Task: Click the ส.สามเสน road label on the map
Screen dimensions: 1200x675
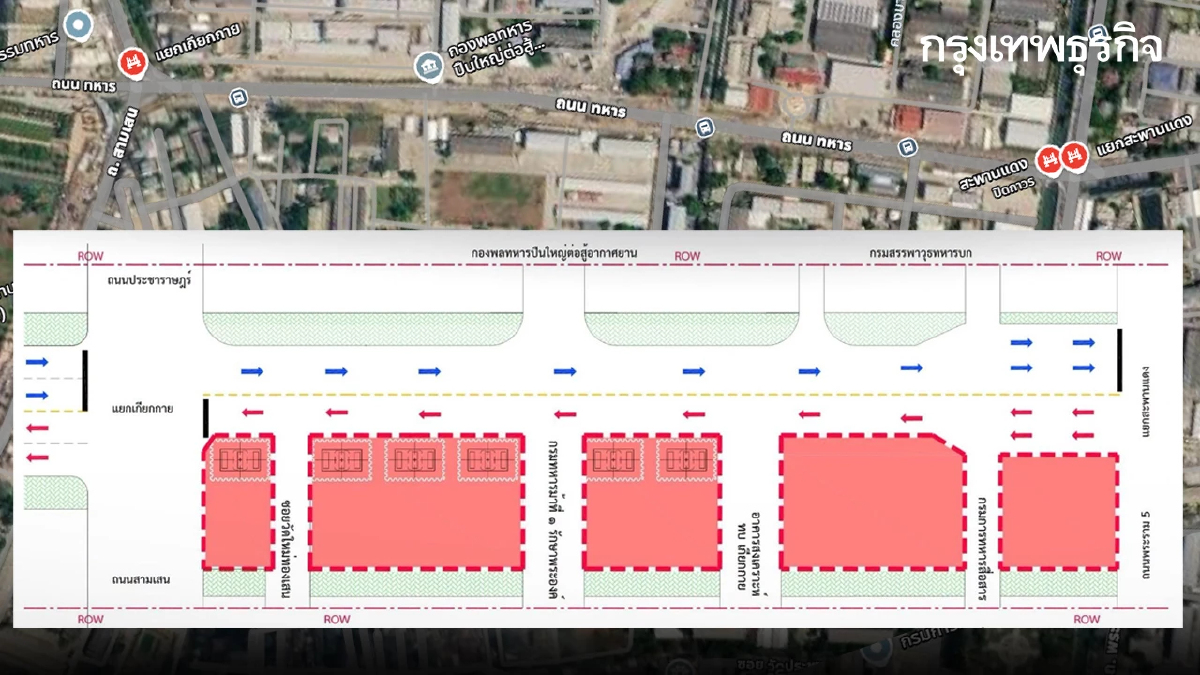Action: click(x=125, y=148)
